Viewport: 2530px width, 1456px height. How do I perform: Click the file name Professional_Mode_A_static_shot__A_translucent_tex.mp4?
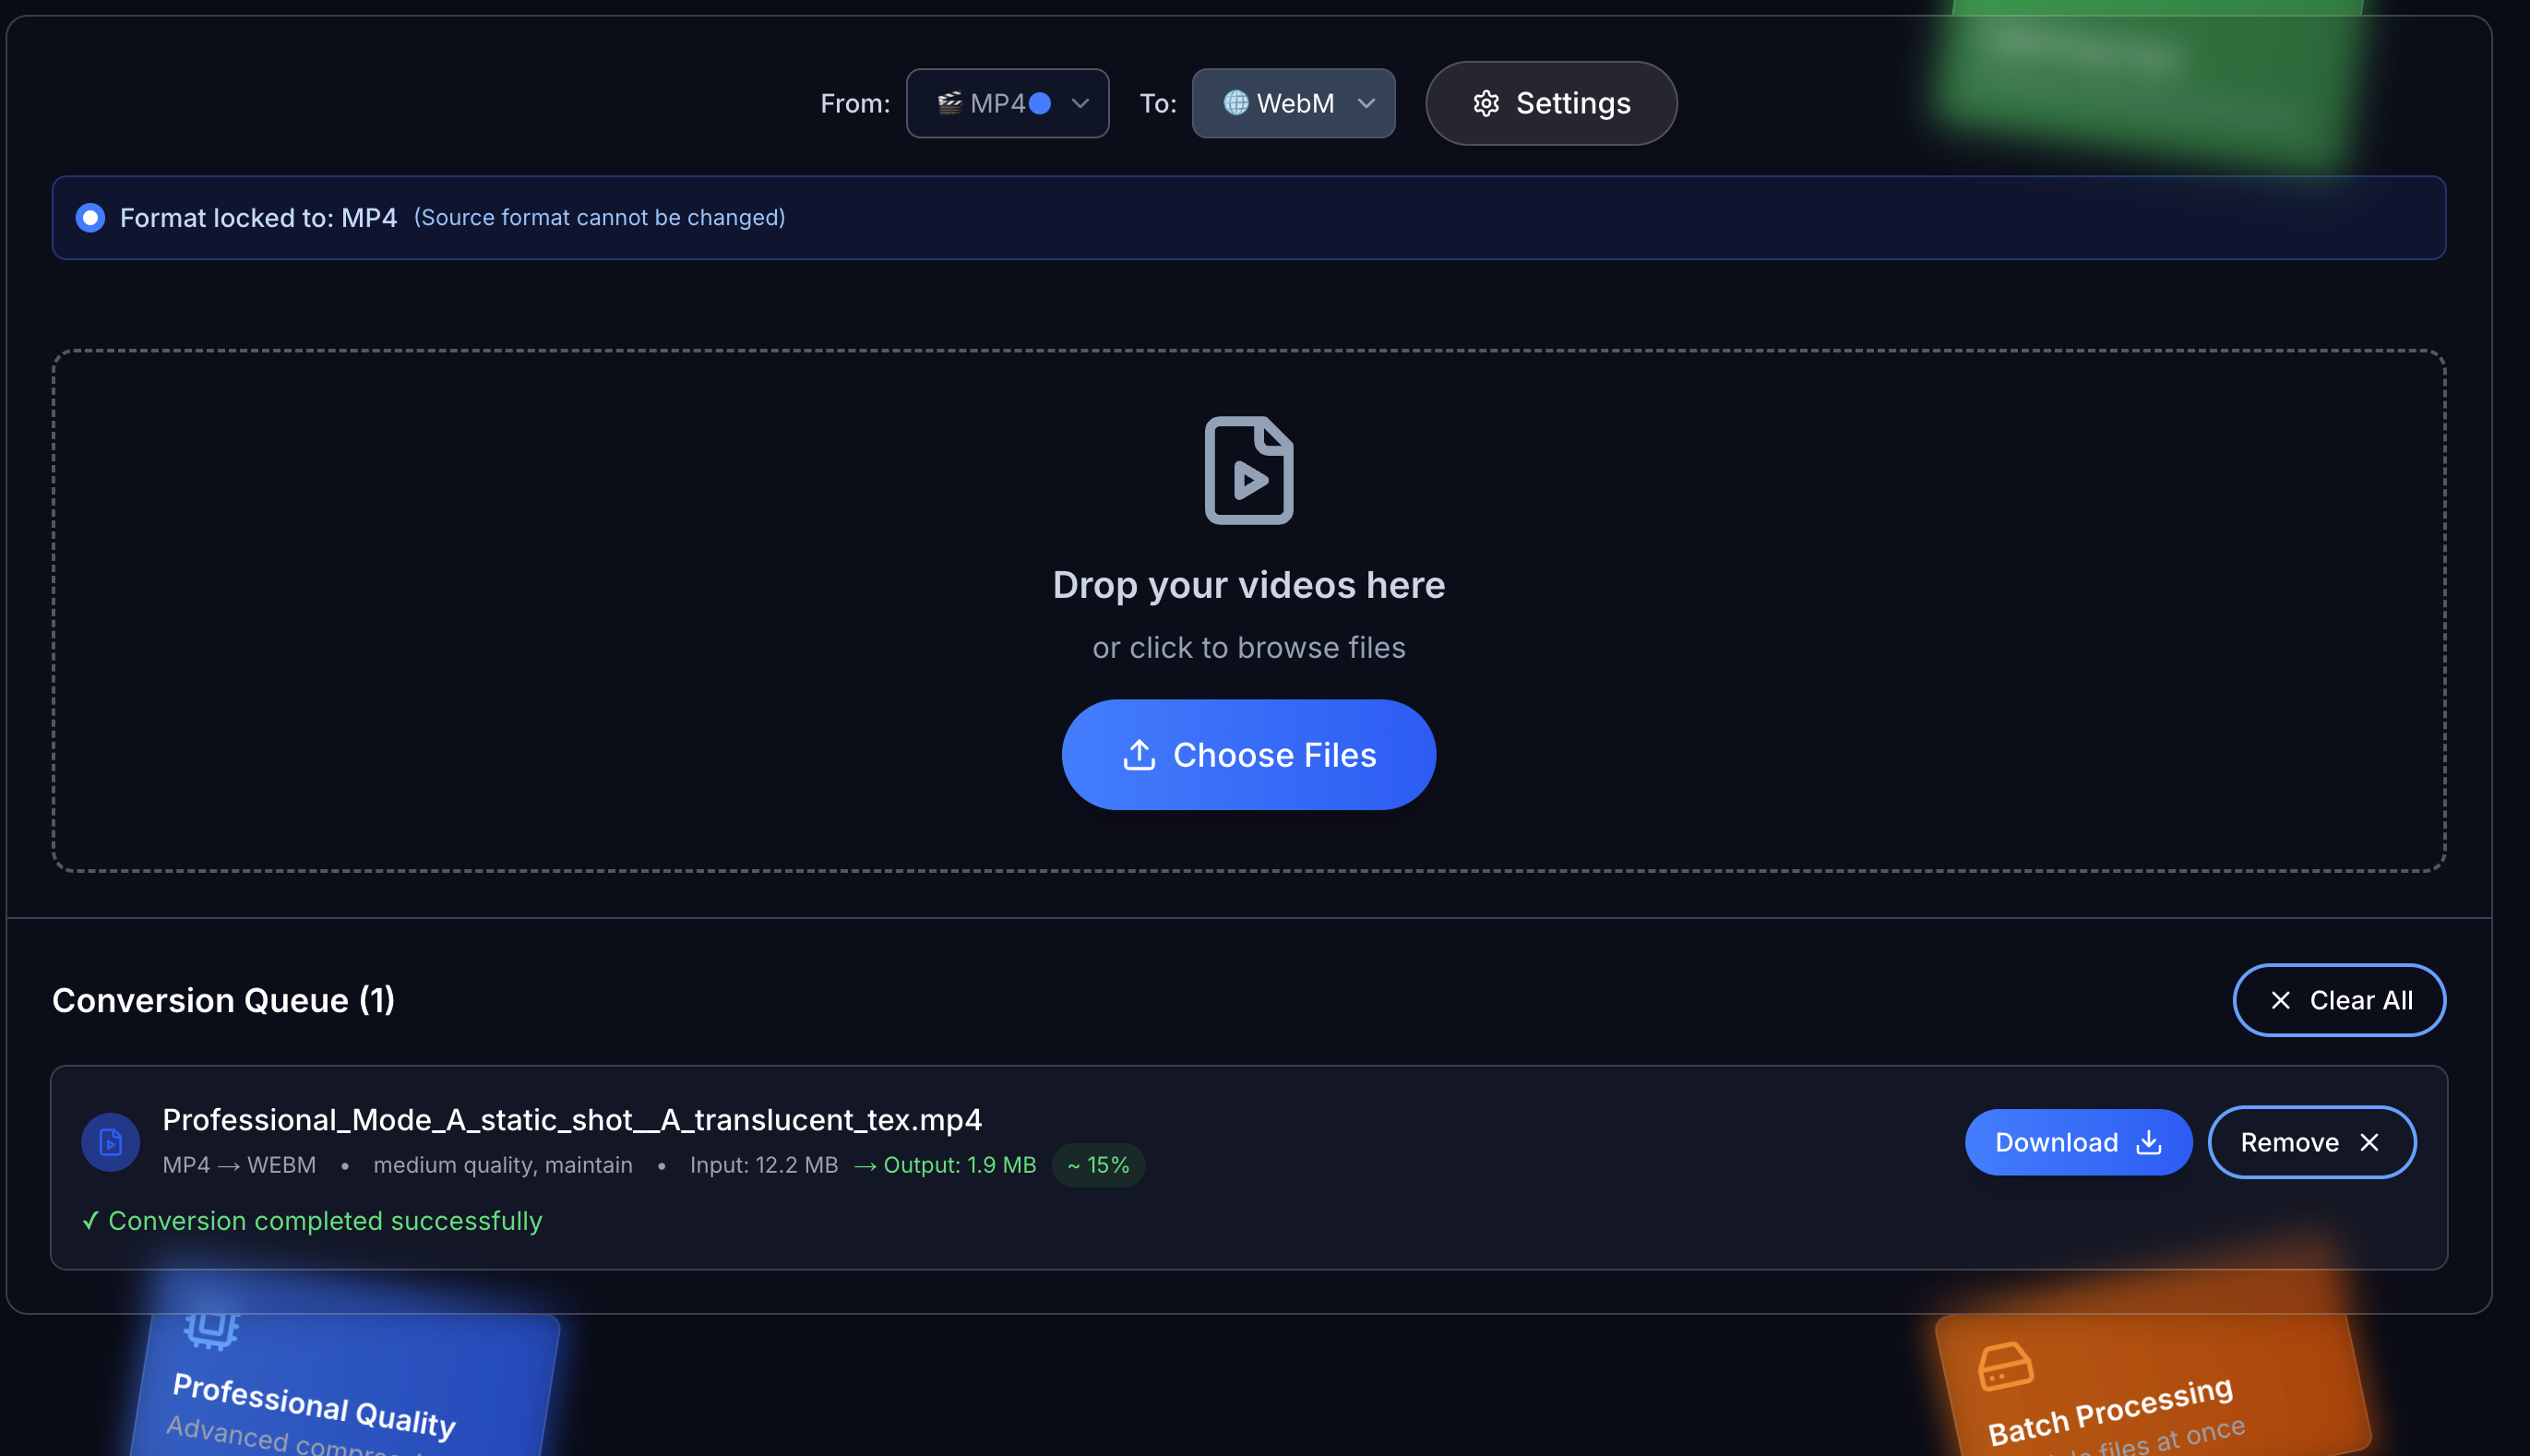point(572,1120)
